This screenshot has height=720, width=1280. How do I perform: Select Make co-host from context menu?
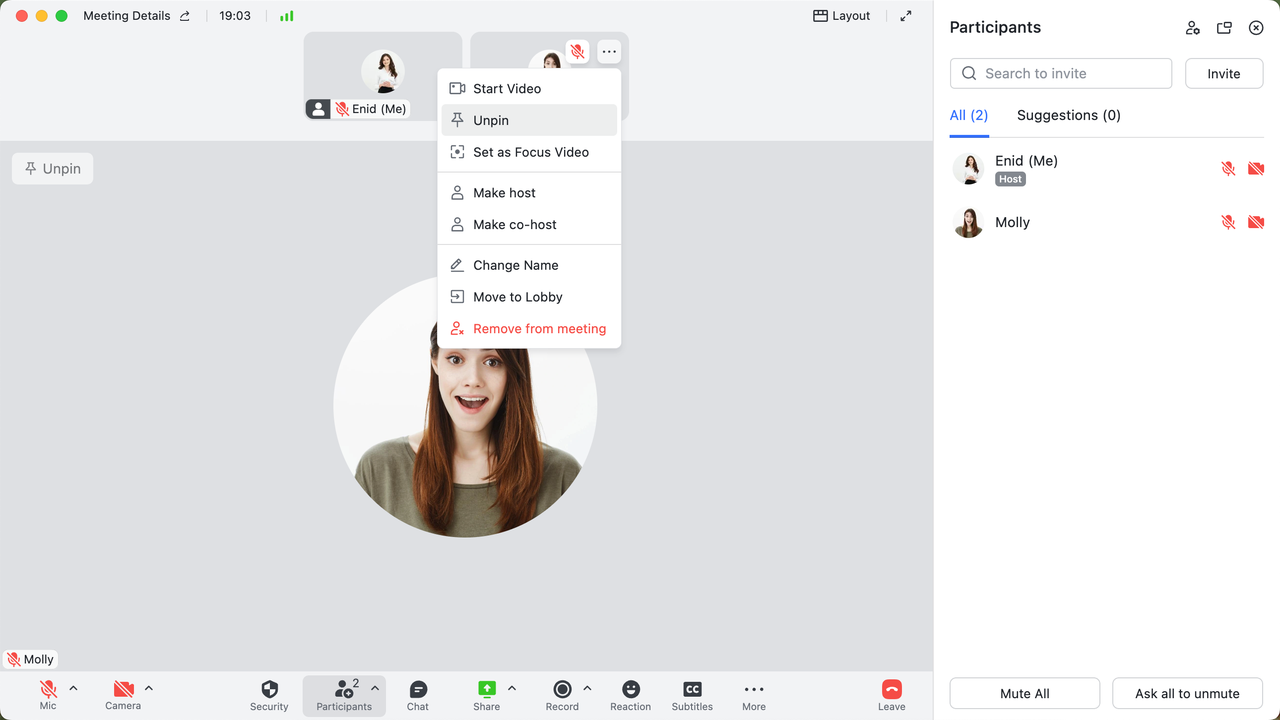click(514, 225)
